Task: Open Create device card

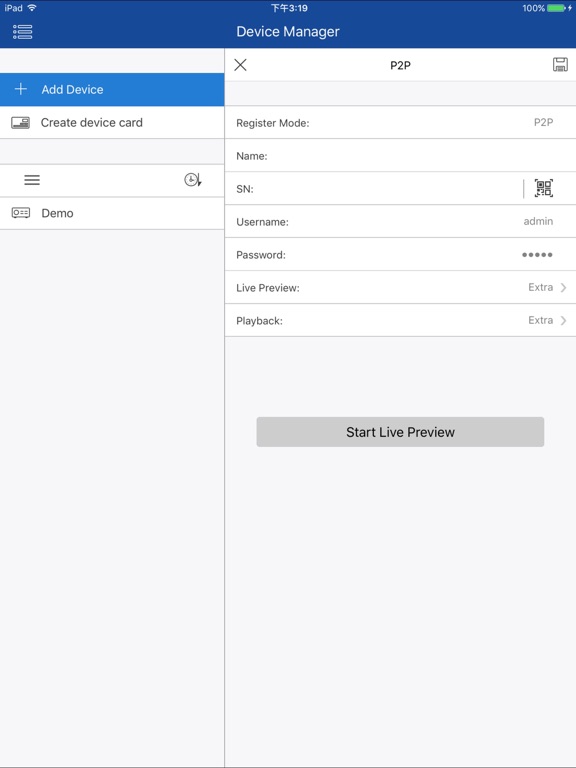Action: pos(112,122)
